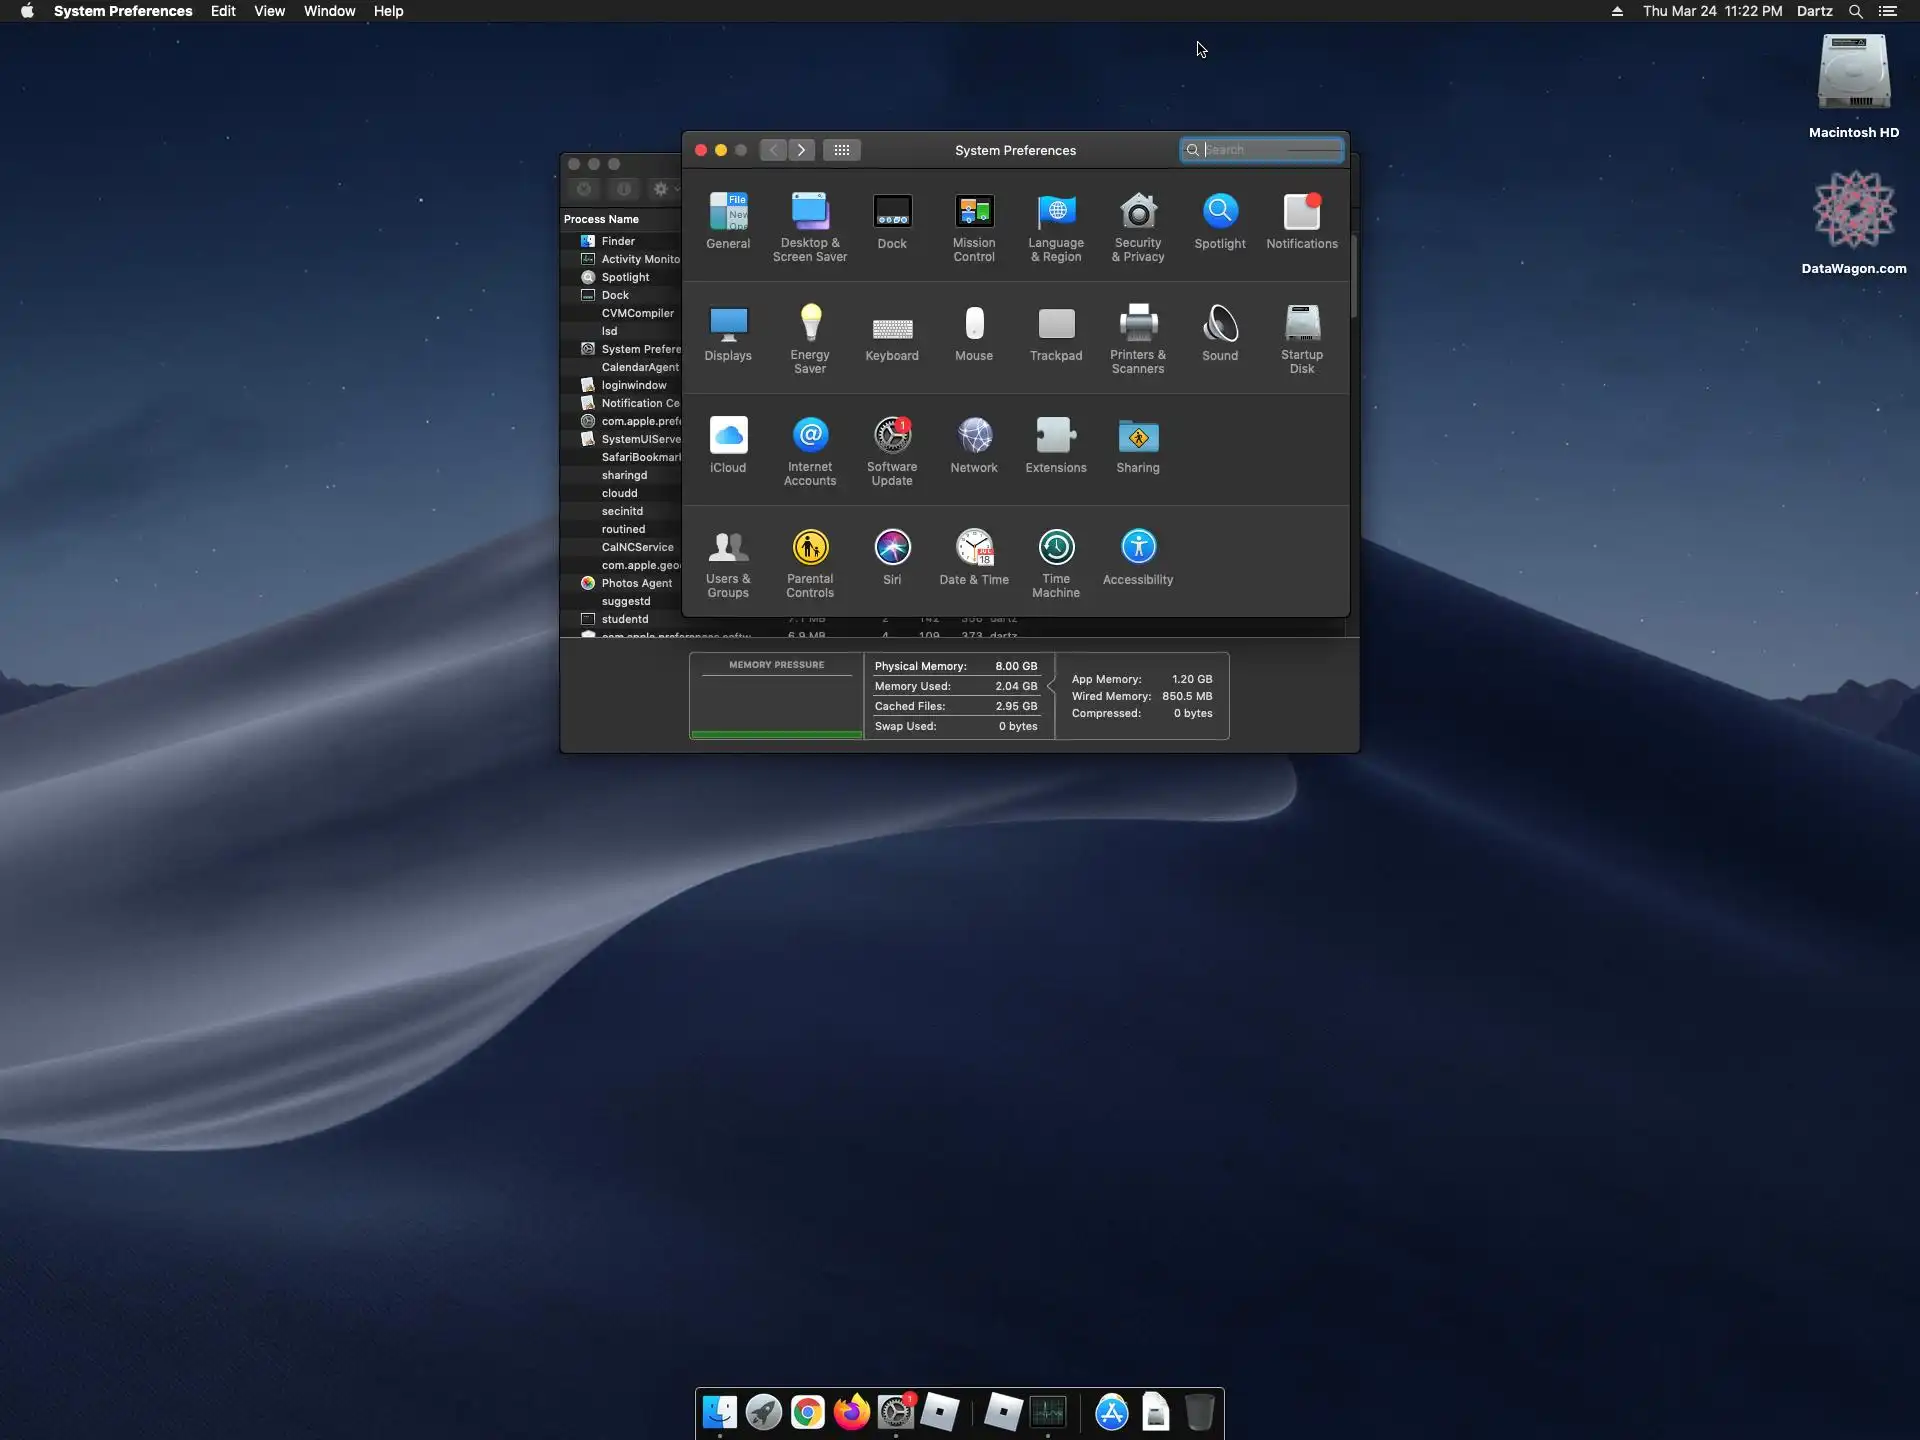
Task: Select the Photos Agent process row
Action: click(x=636, y=583)
